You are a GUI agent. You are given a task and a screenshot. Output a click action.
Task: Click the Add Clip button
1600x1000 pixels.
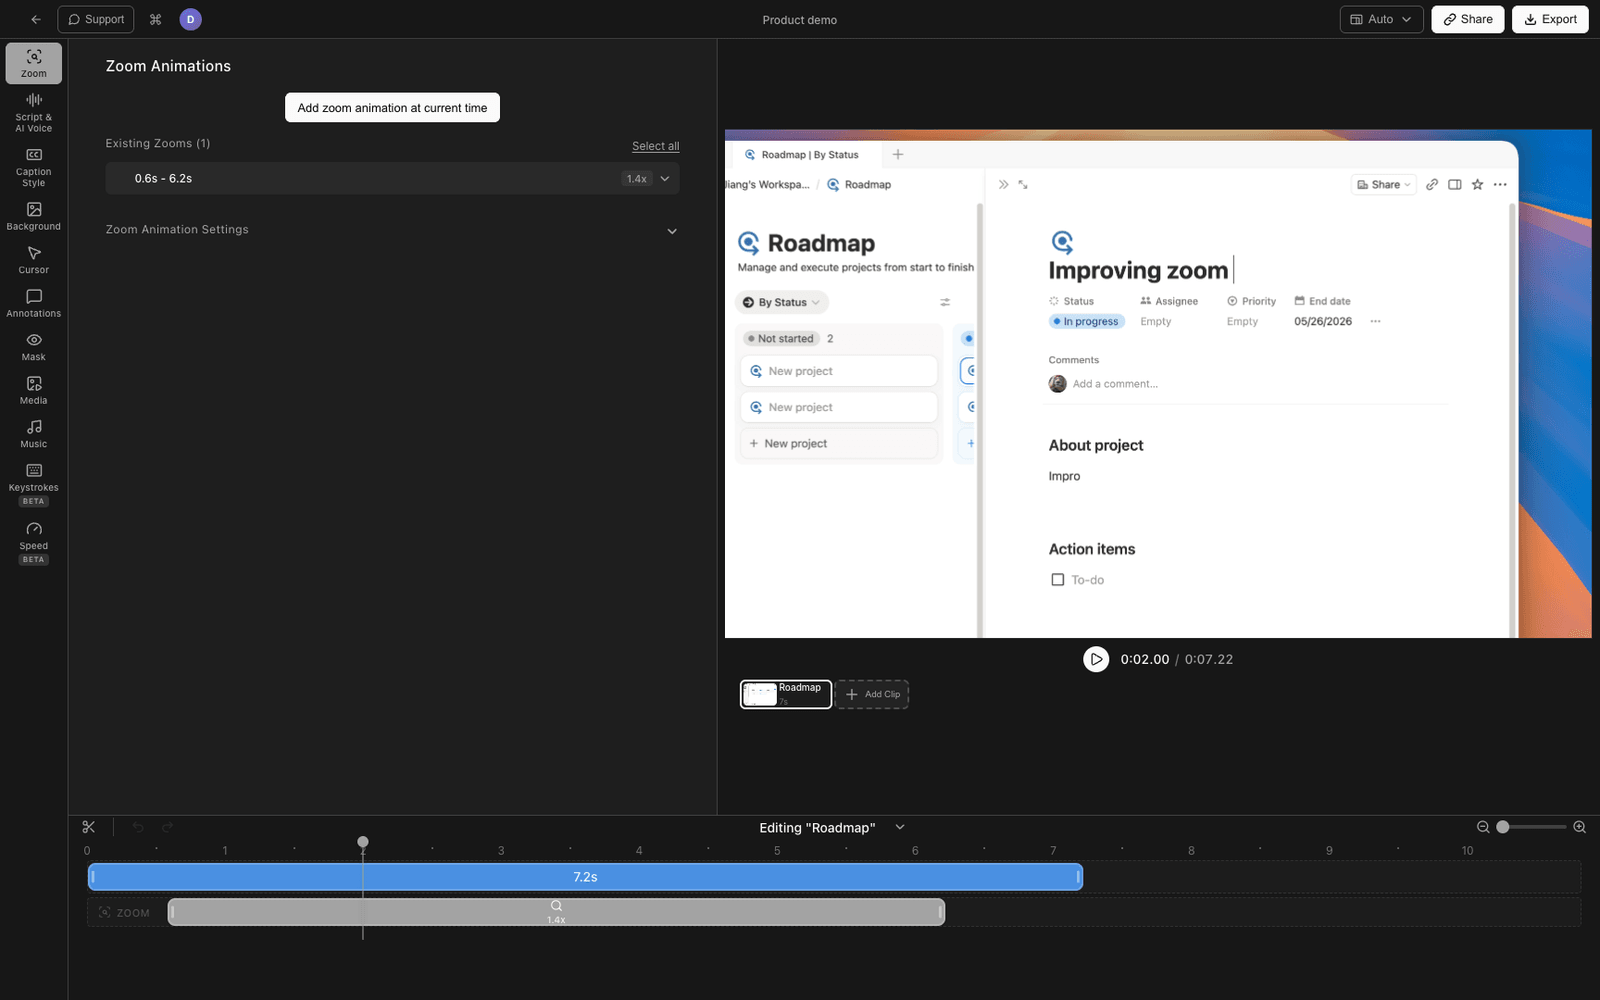tap(872, 694)
